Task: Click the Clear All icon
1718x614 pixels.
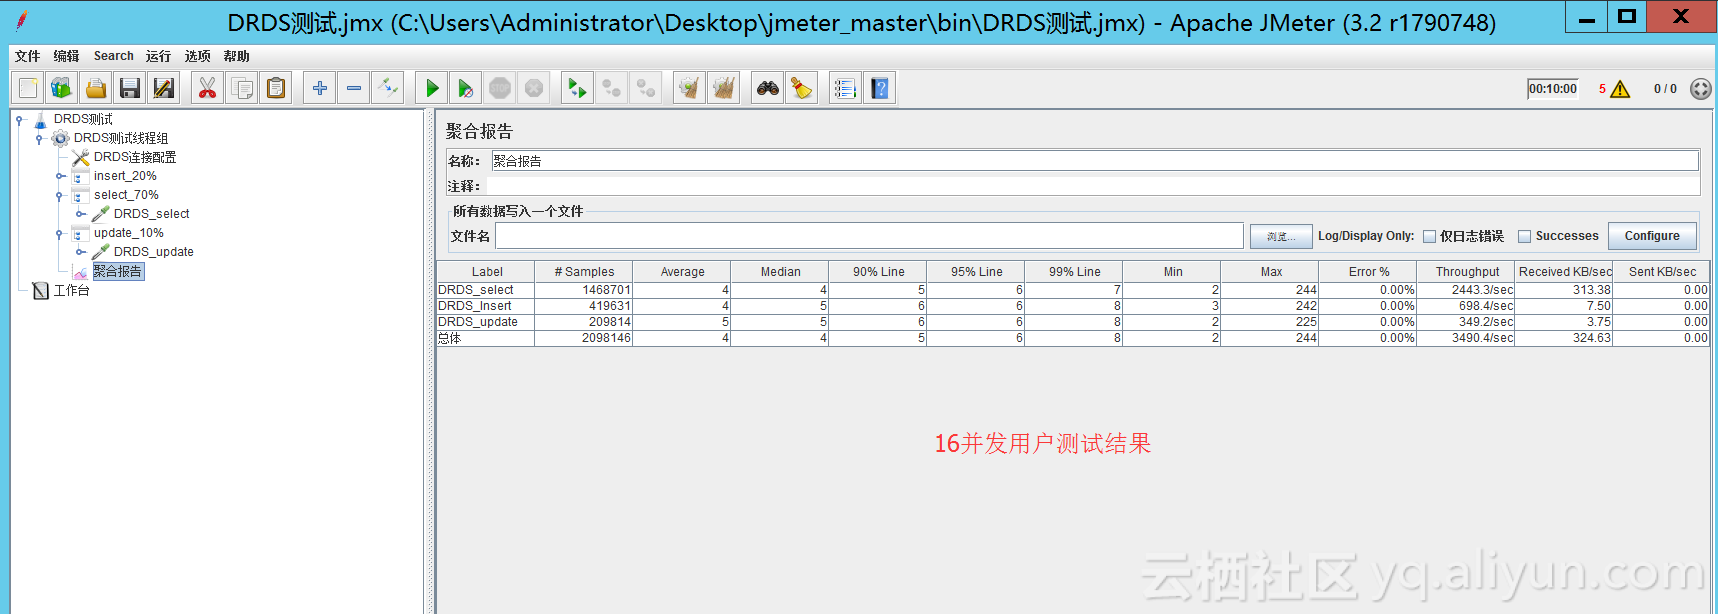Action: (x=724, y=88)
